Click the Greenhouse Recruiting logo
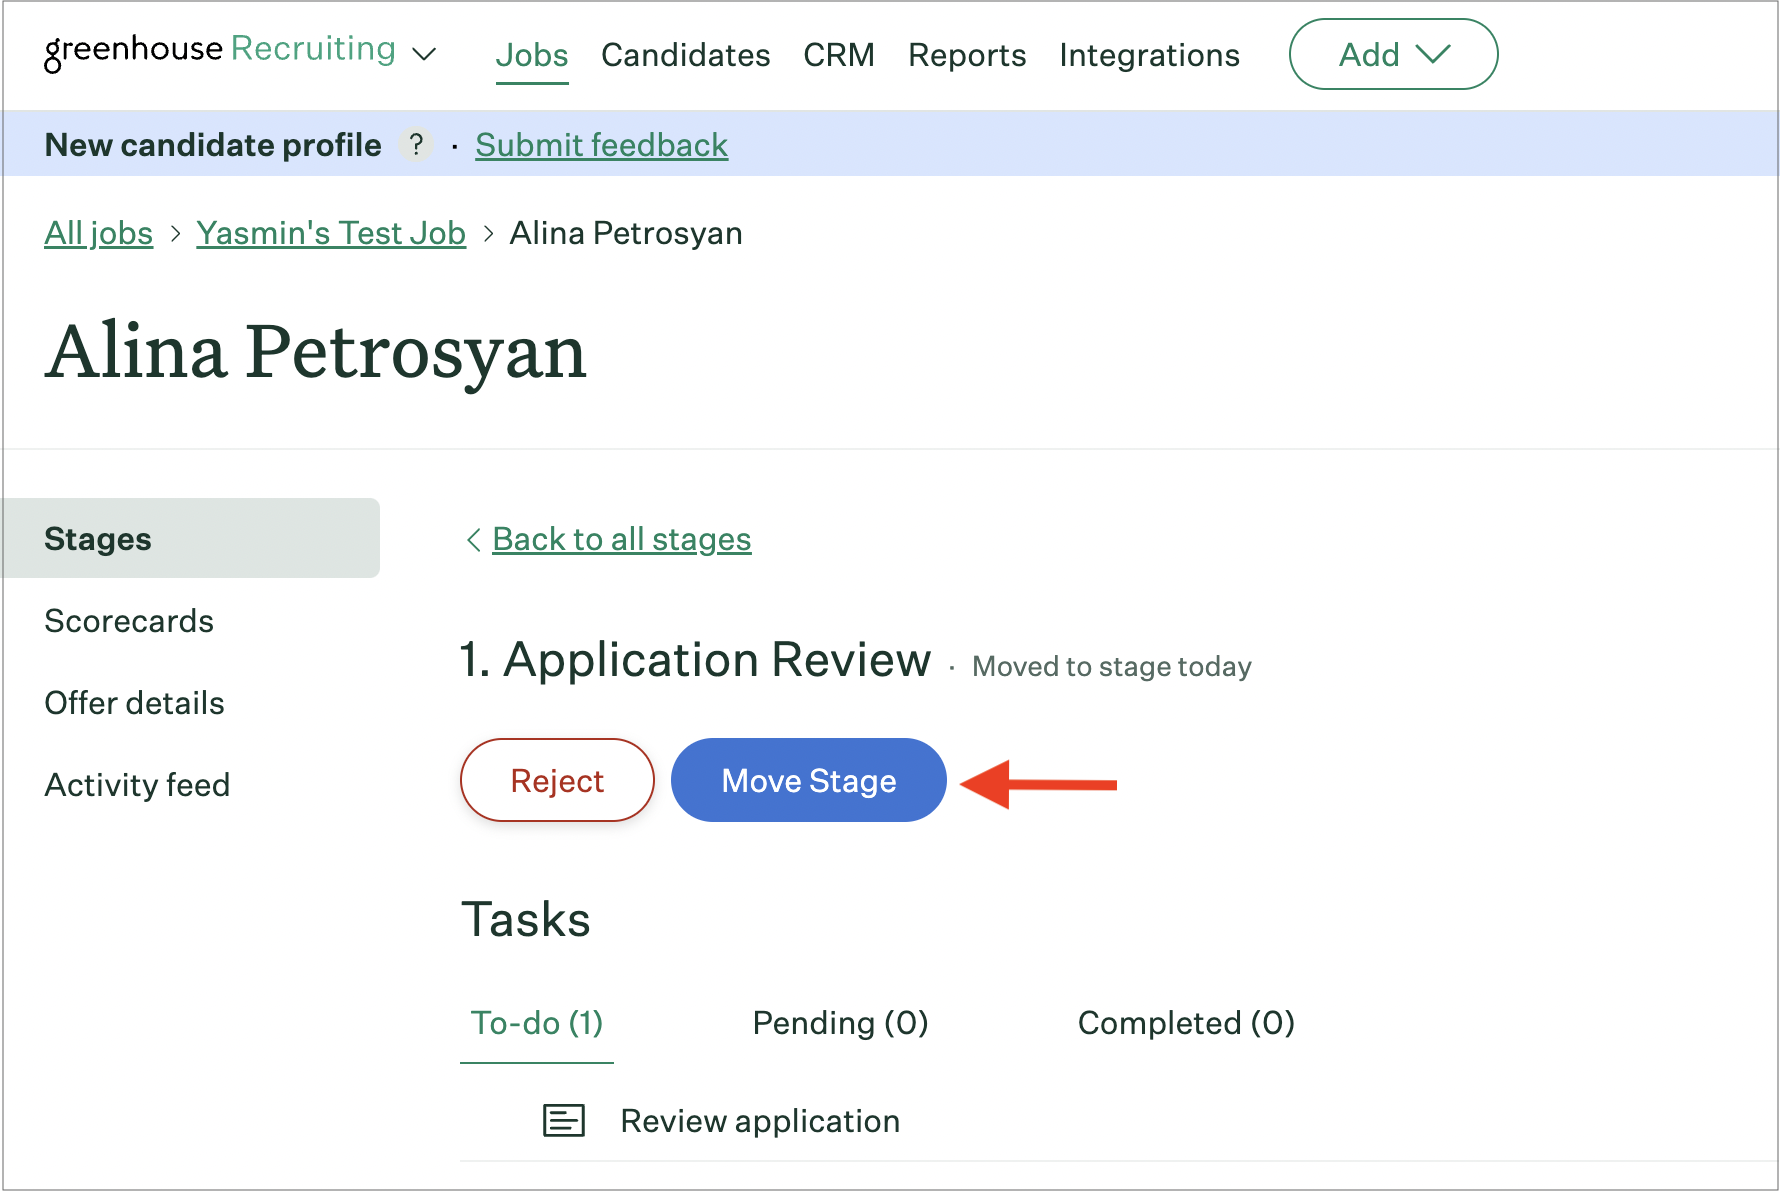 point(220,50)
